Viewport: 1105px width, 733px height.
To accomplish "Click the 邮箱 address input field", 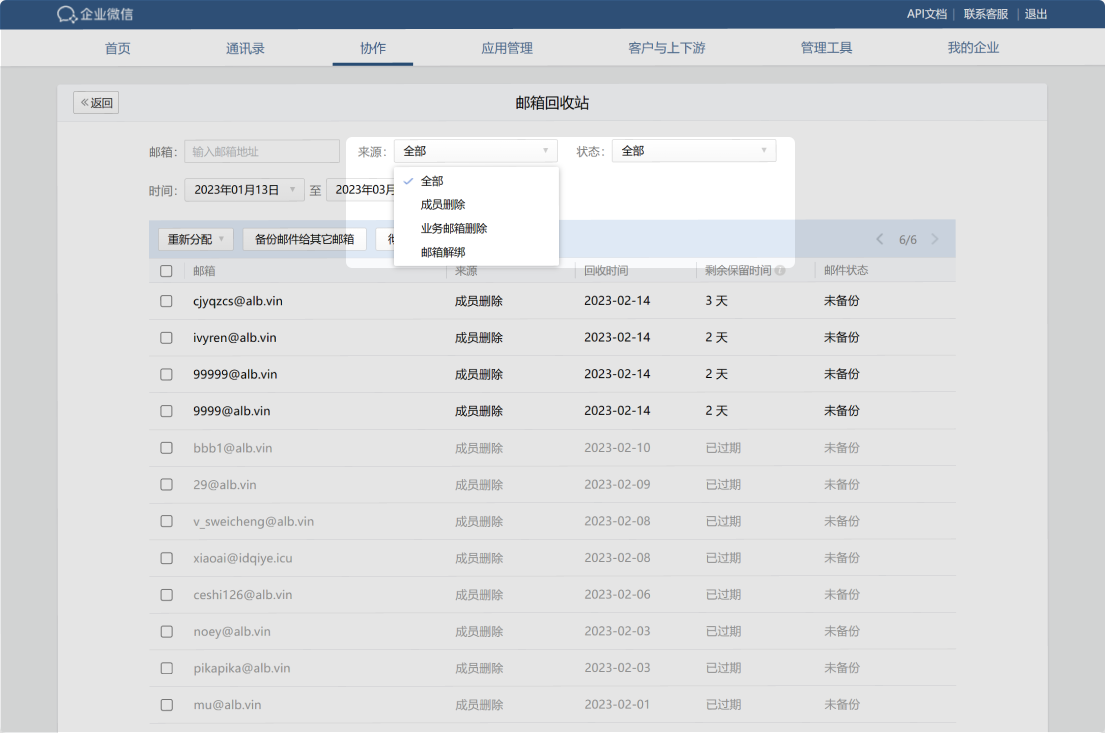I will [261, 150].
